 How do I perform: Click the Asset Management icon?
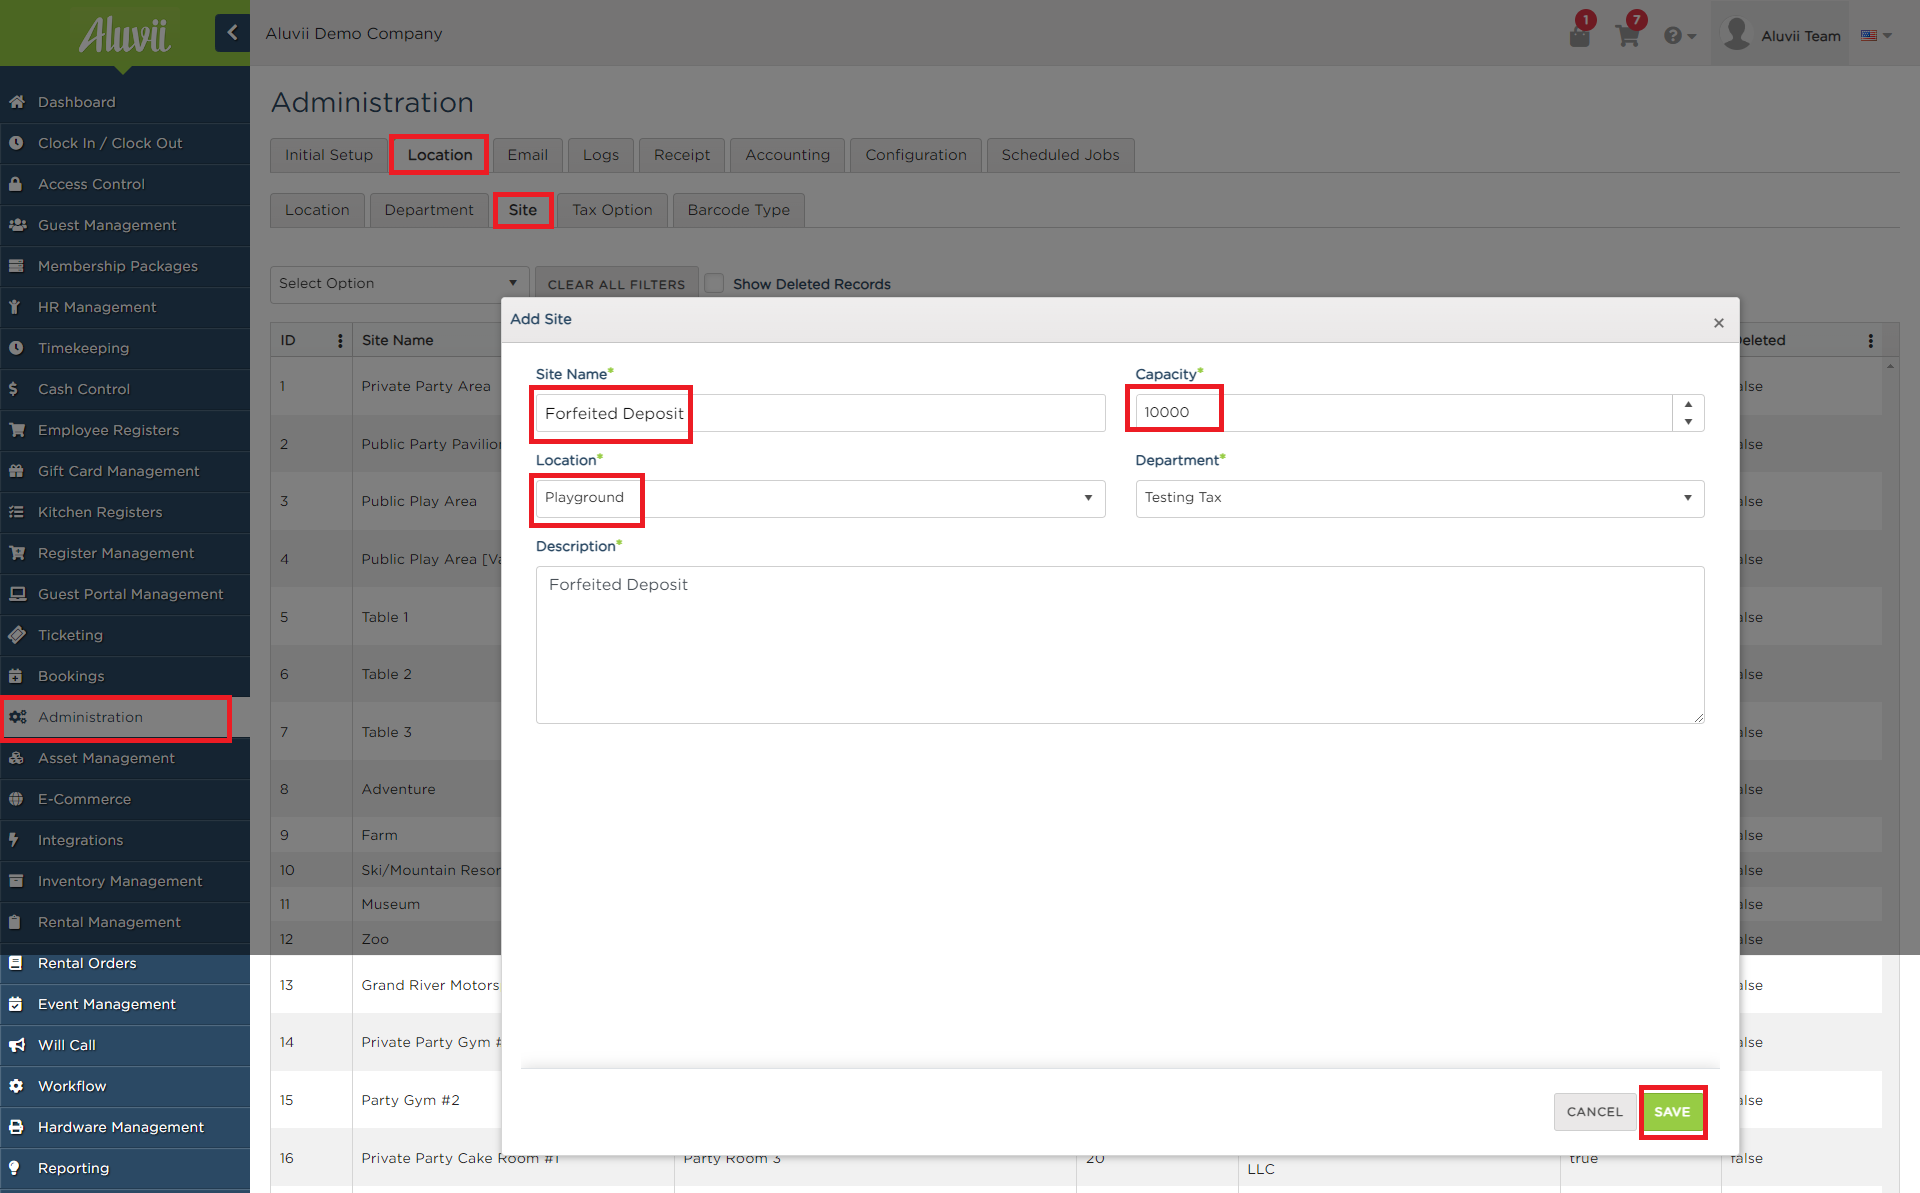(x=17, y=758)
